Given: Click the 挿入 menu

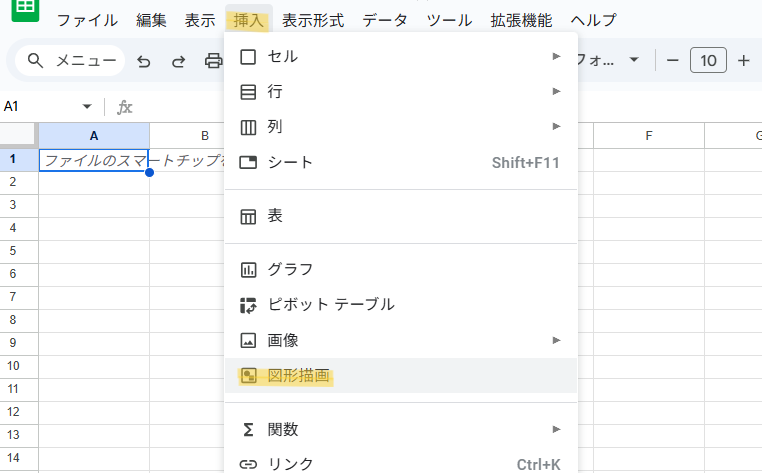Looking at the screenshot, I should (x=248, y=20).
